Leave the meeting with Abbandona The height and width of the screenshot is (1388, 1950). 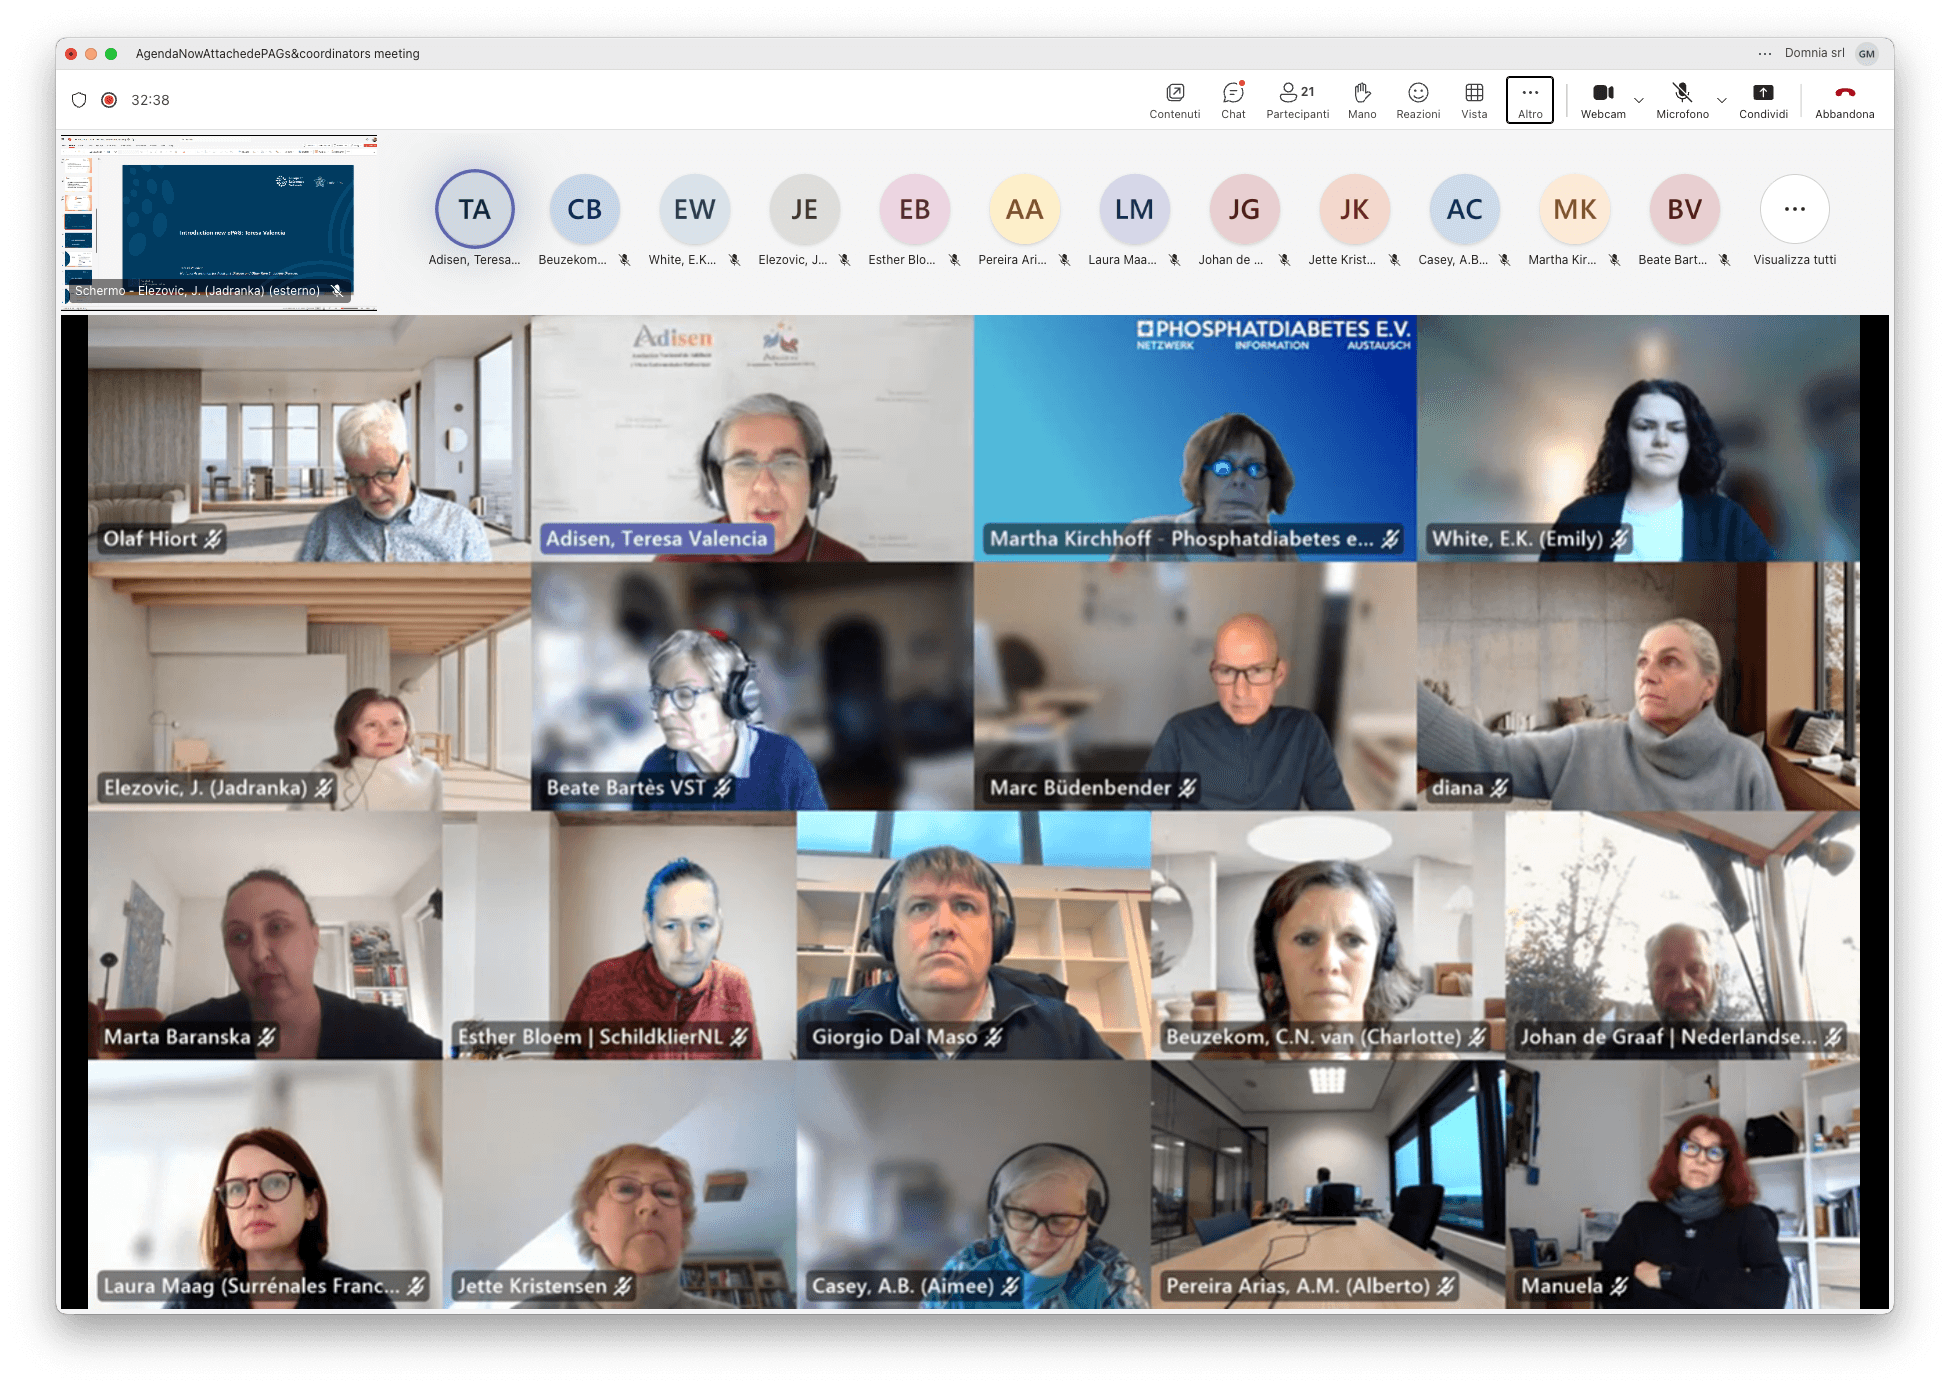click(1844, 100)
